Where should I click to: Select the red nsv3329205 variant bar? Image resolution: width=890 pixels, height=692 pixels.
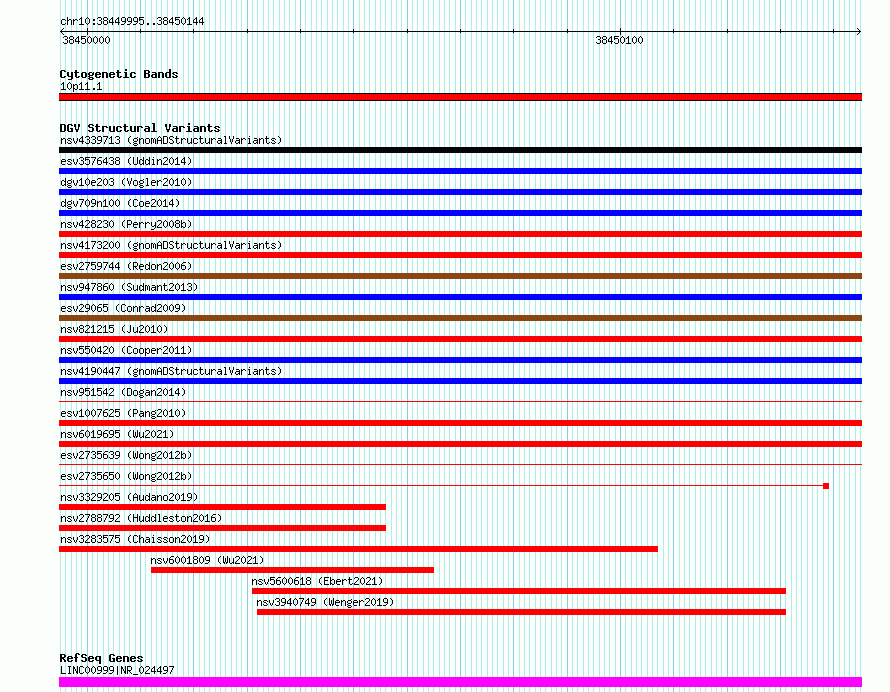(222, 507)
